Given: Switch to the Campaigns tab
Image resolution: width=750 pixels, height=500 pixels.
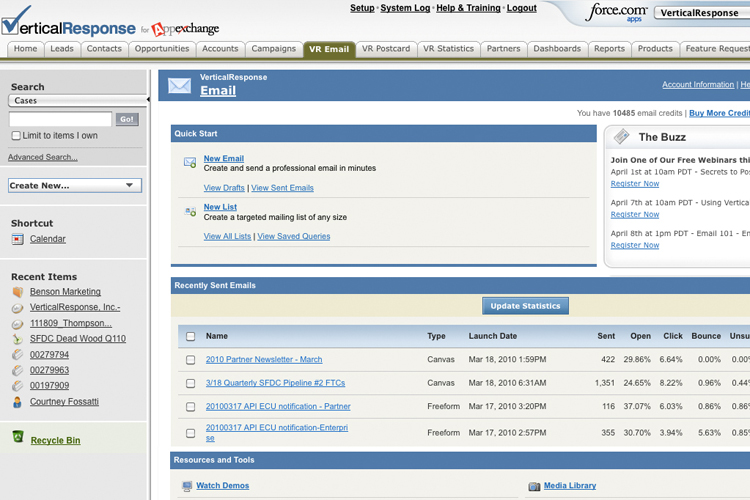Looking at the screenshot, I should tap(273, 48).
